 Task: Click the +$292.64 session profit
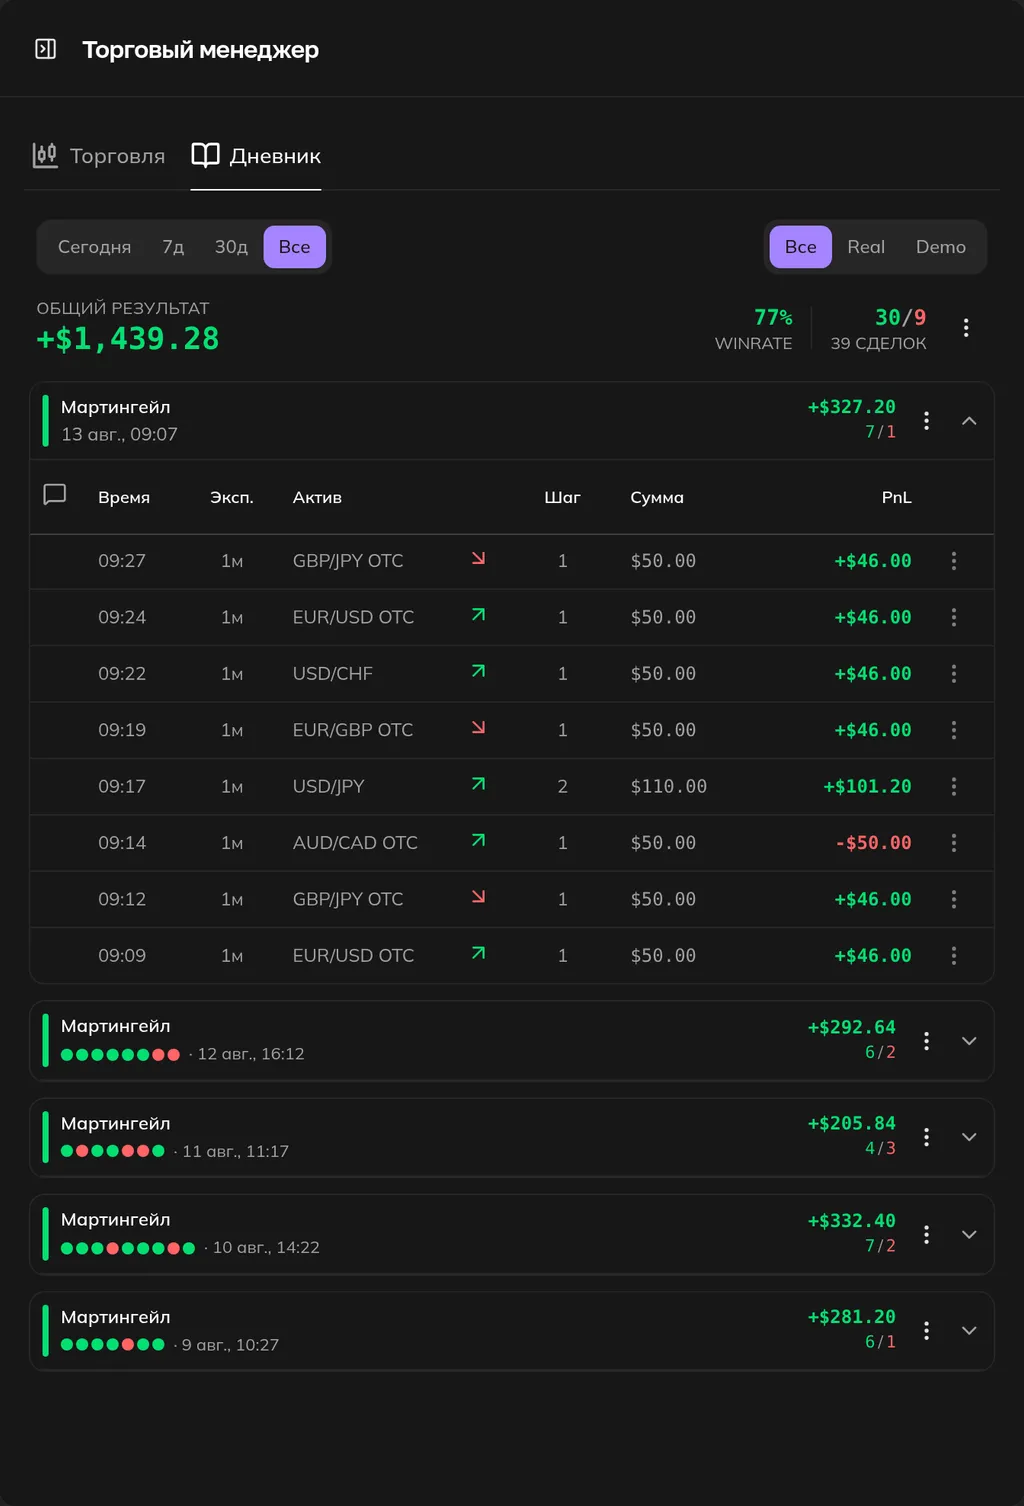click(852, 1027)
